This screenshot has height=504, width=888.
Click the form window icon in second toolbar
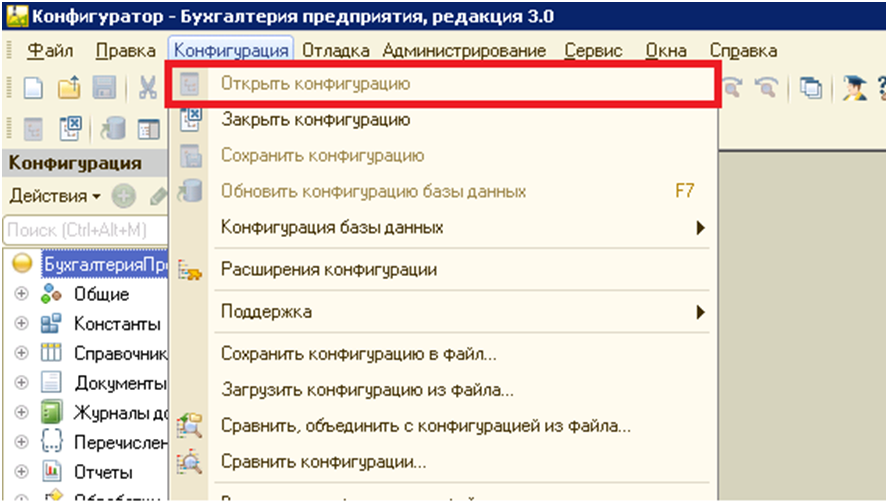click(149, 130)
